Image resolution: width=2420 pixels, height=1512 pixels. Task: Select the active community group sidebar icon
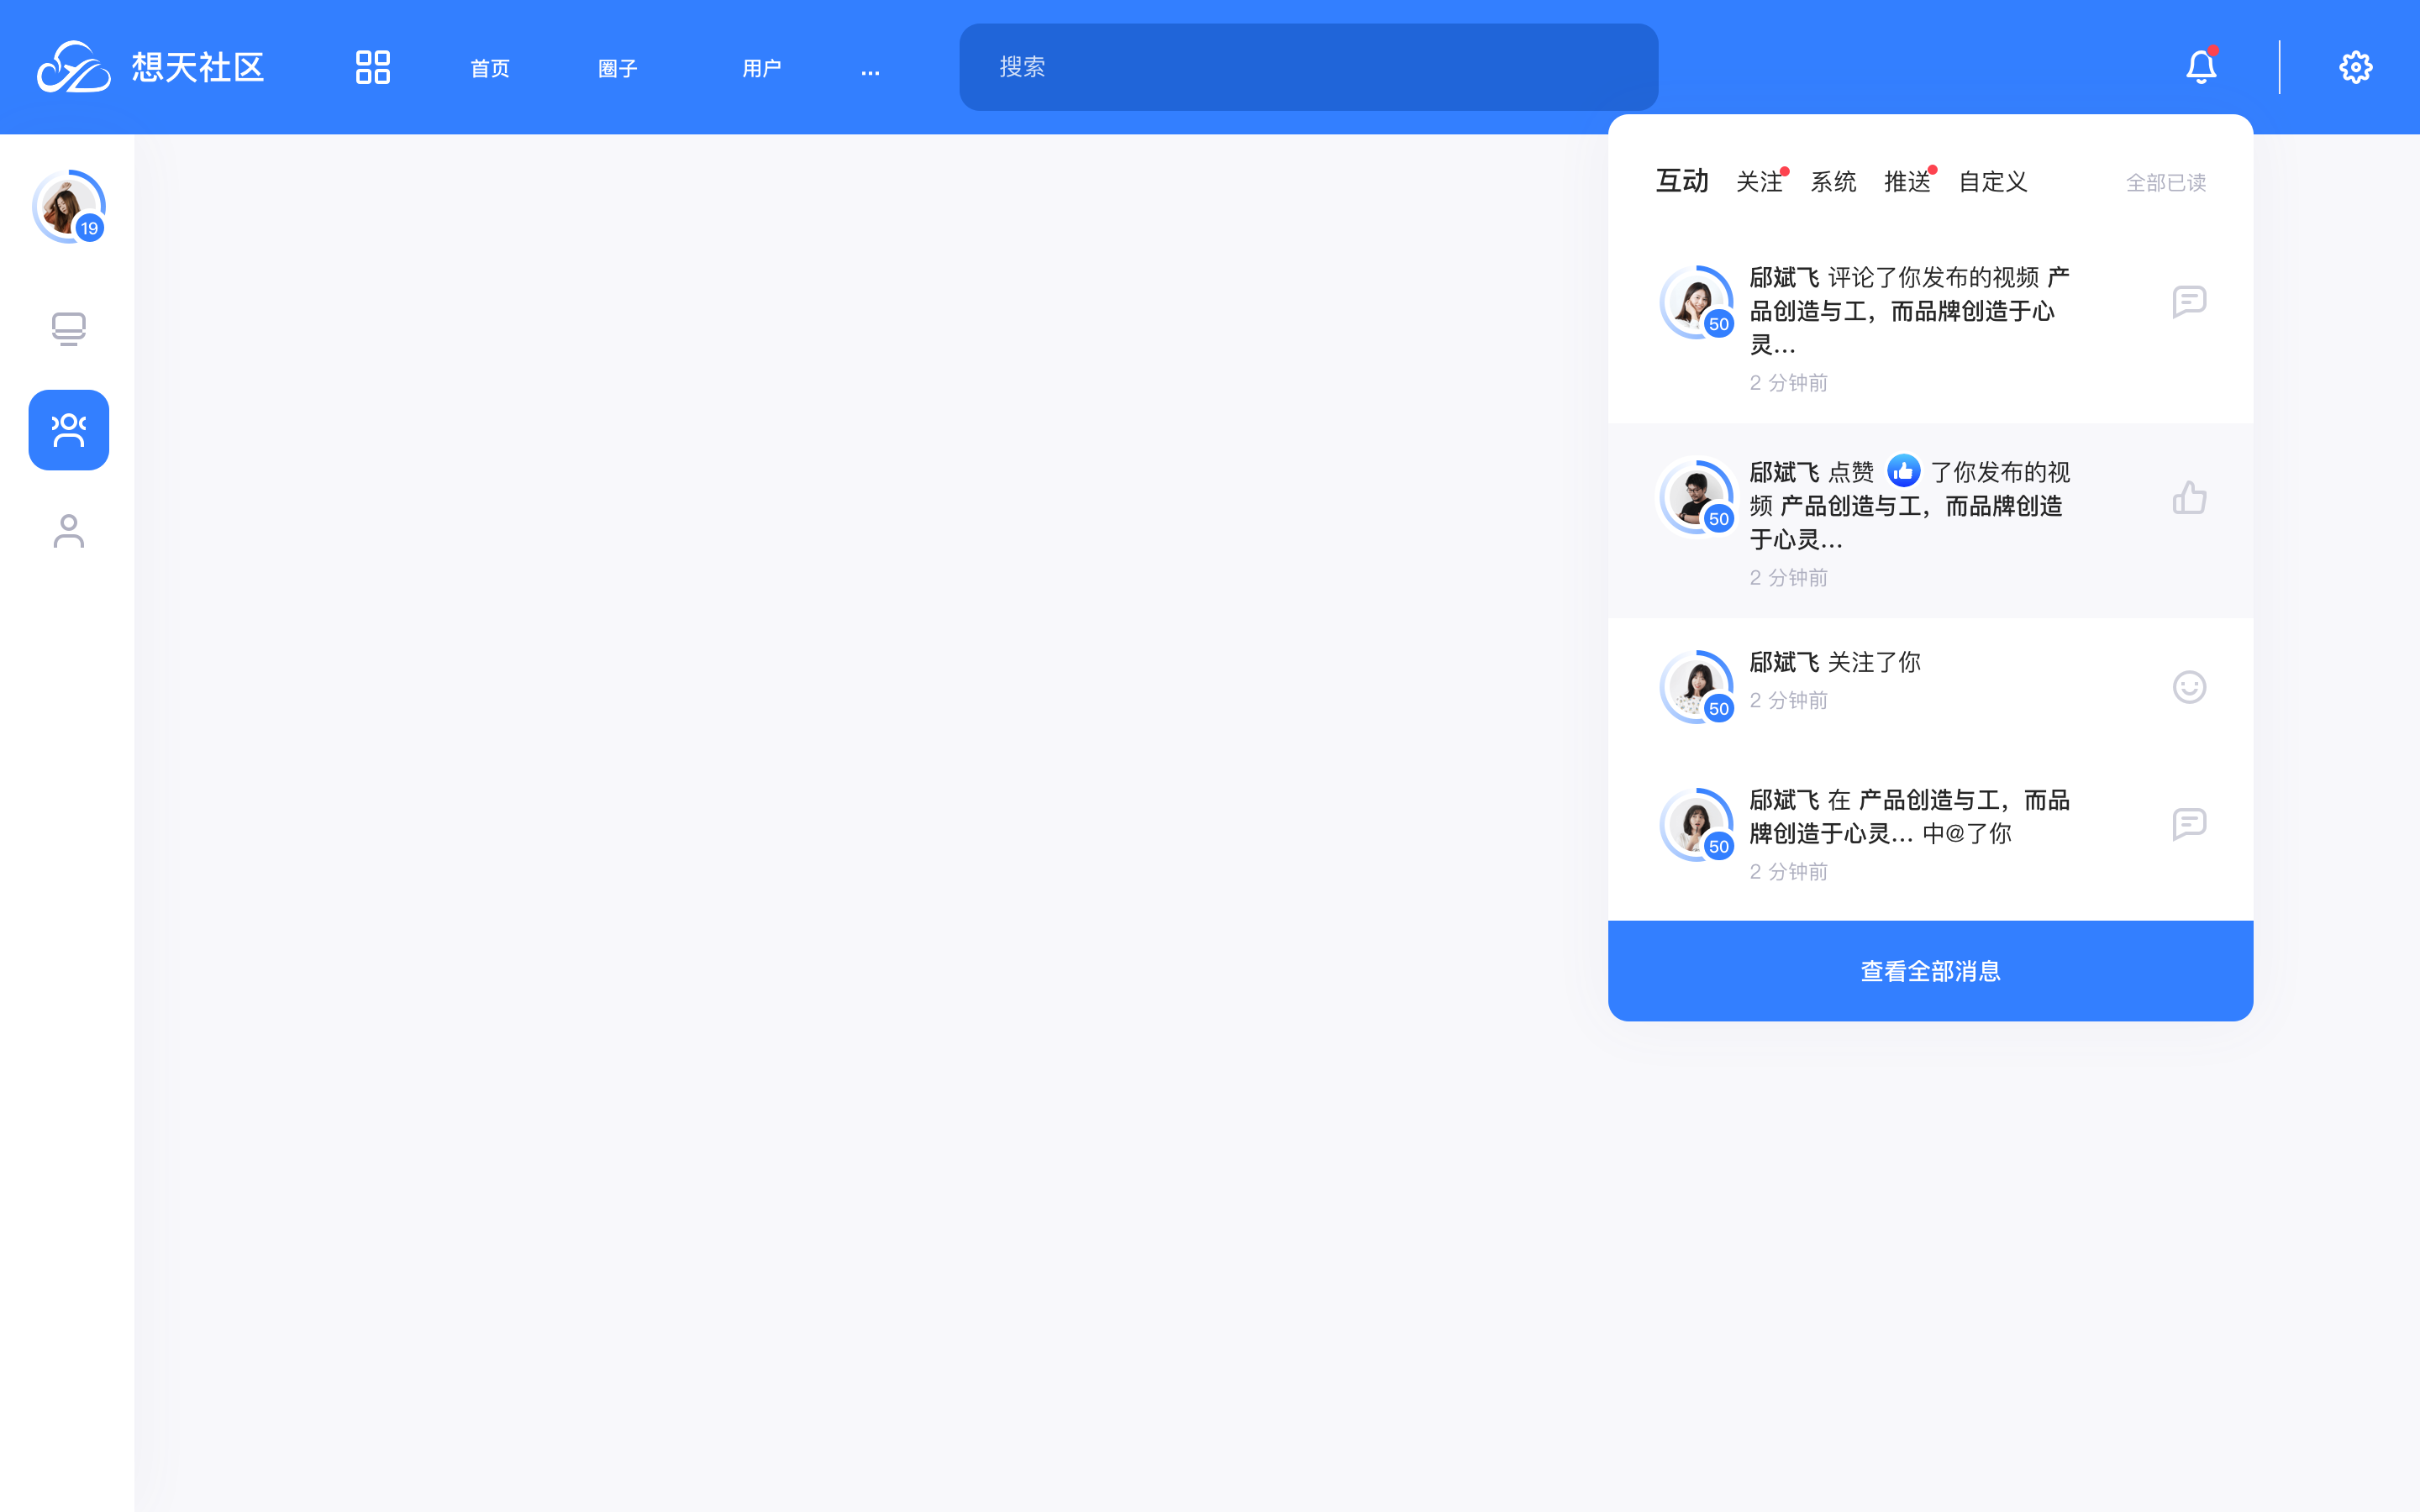click(68, 430)
